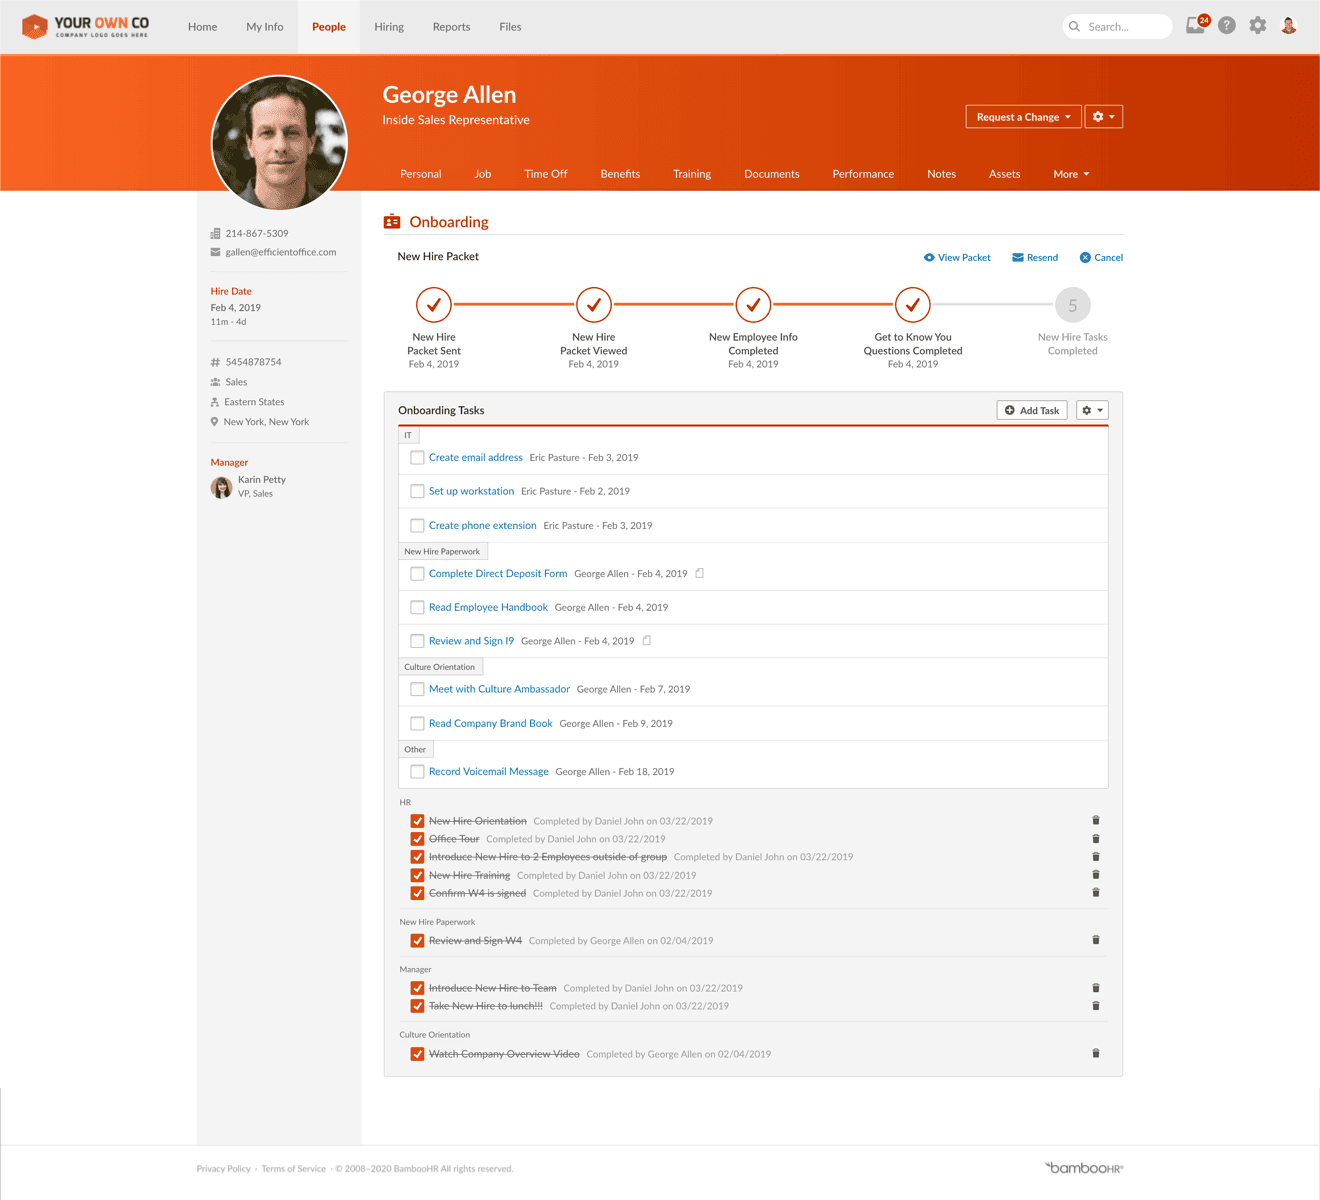Viewport: 1320px width, 1200px height.
Task: Check the Create email address task checkbox
Action: point(417,457)
